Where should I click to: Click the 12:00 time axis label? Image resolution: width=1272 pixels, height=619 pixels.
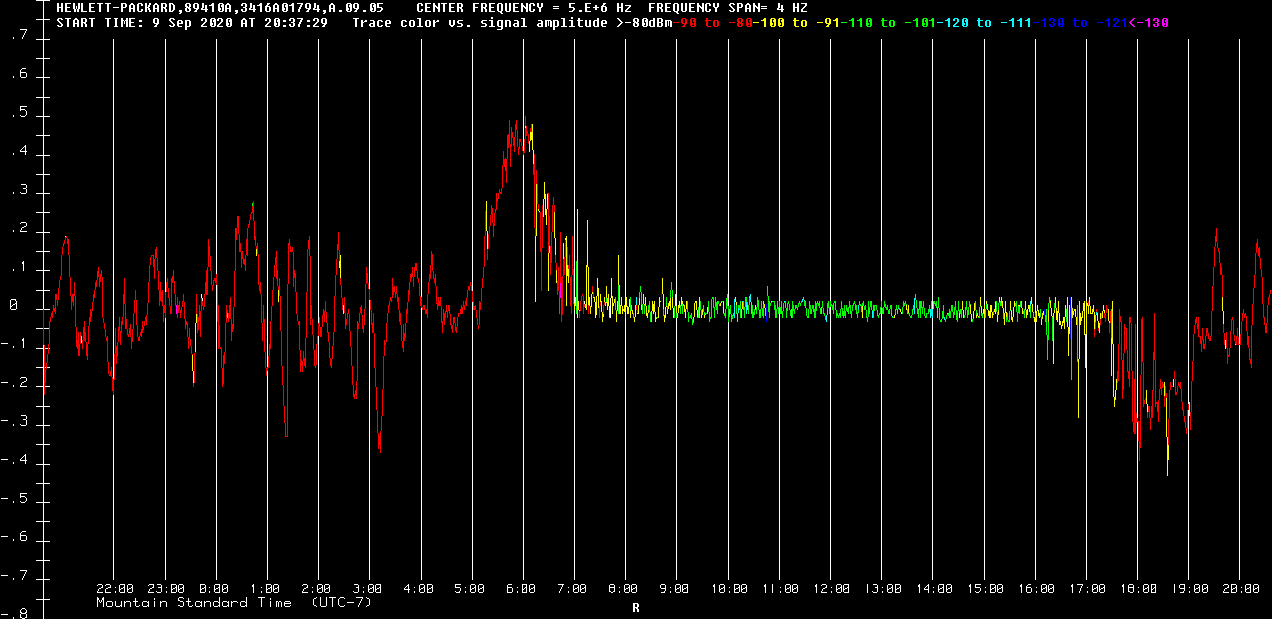point(831,589)
